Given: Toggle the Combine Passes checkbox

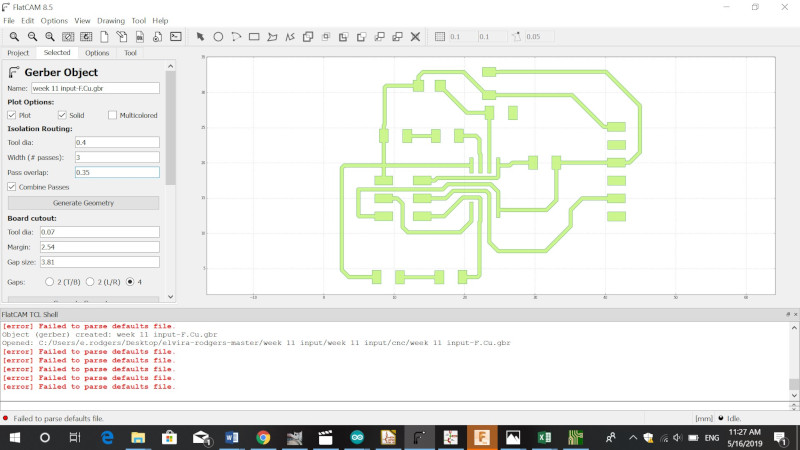Looking at the screenshot, I should pos(12,187).
